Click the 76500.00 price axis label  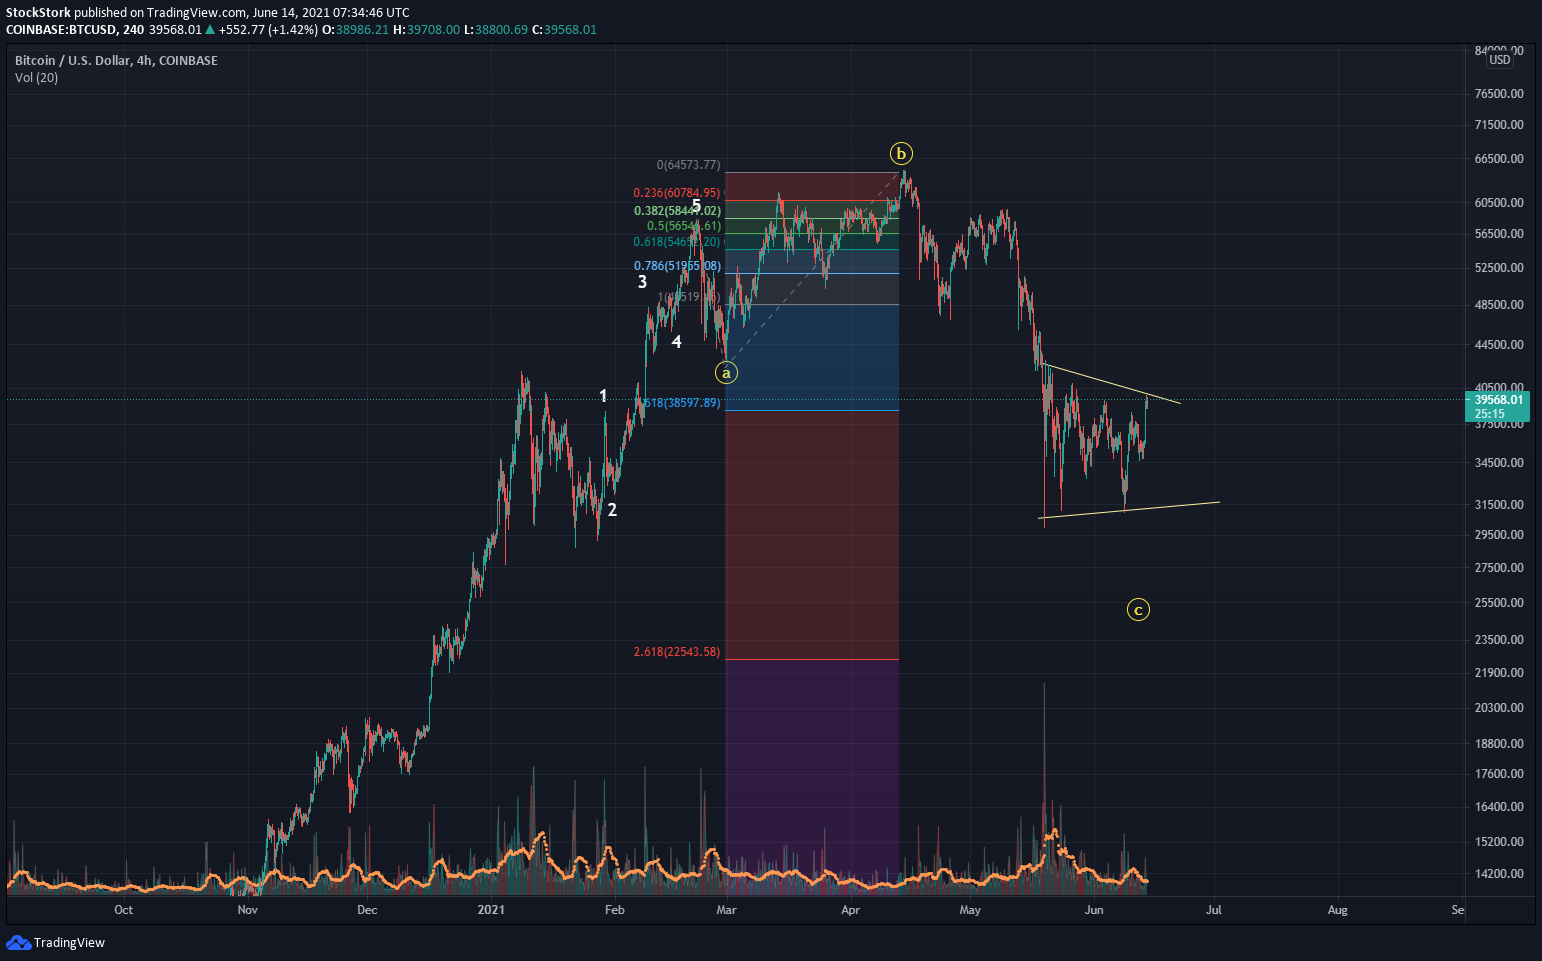coord(1499,94)
